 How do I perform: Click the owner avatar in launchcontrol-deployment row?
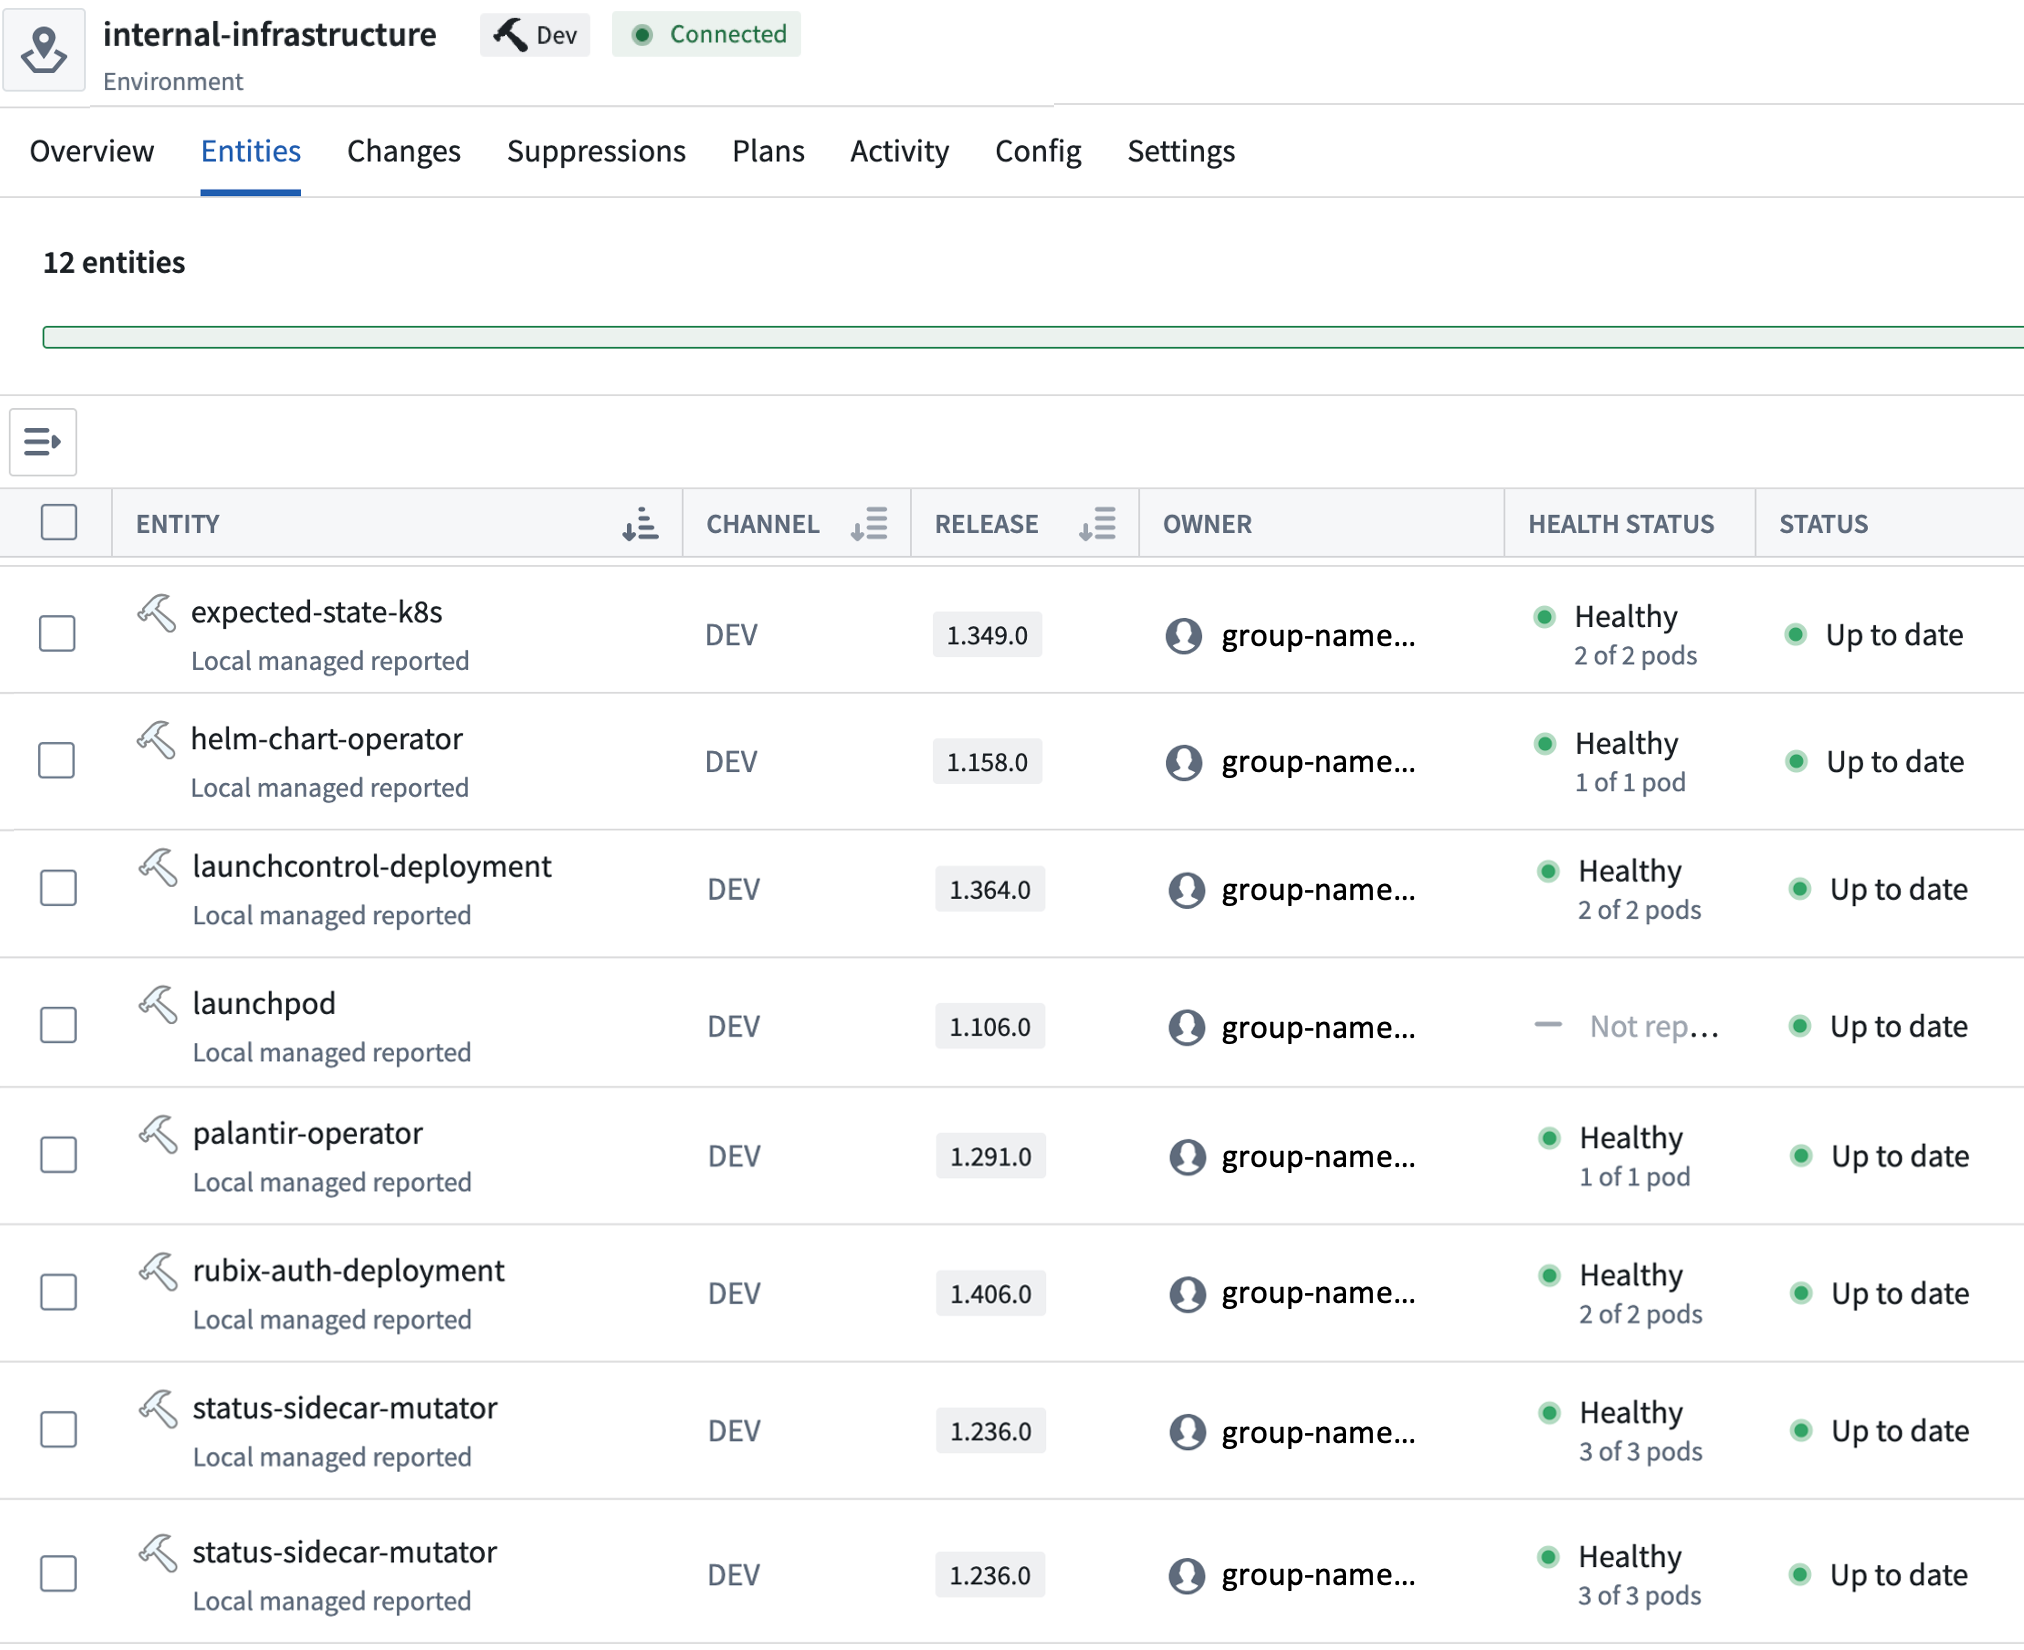tap(1187, 889)
